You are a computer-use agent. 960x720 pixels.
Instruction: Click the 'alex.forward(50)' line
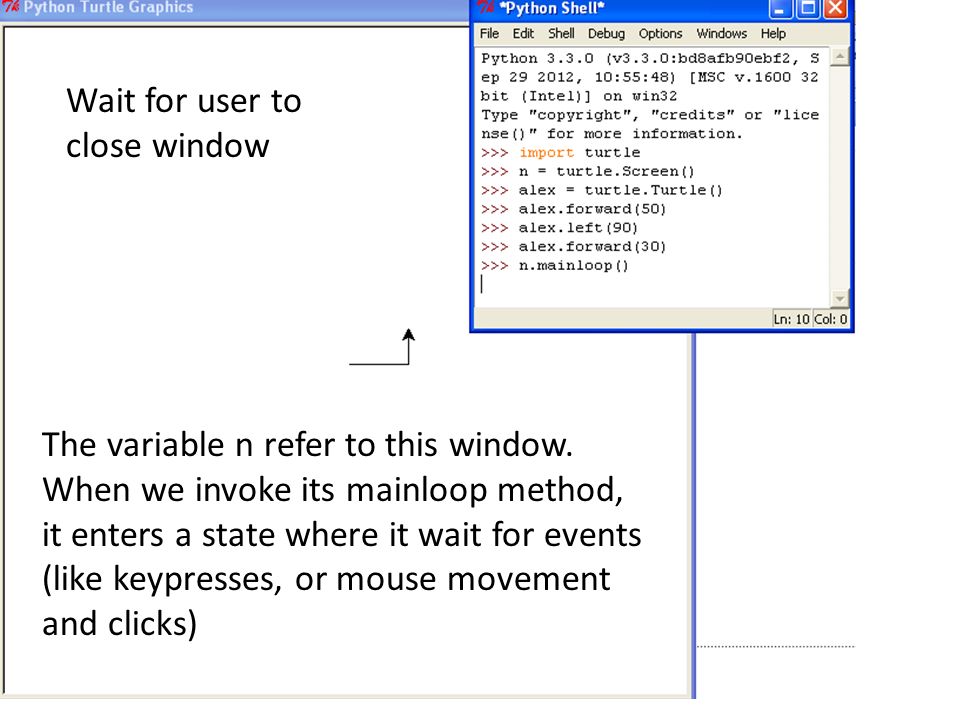point(592,209)
